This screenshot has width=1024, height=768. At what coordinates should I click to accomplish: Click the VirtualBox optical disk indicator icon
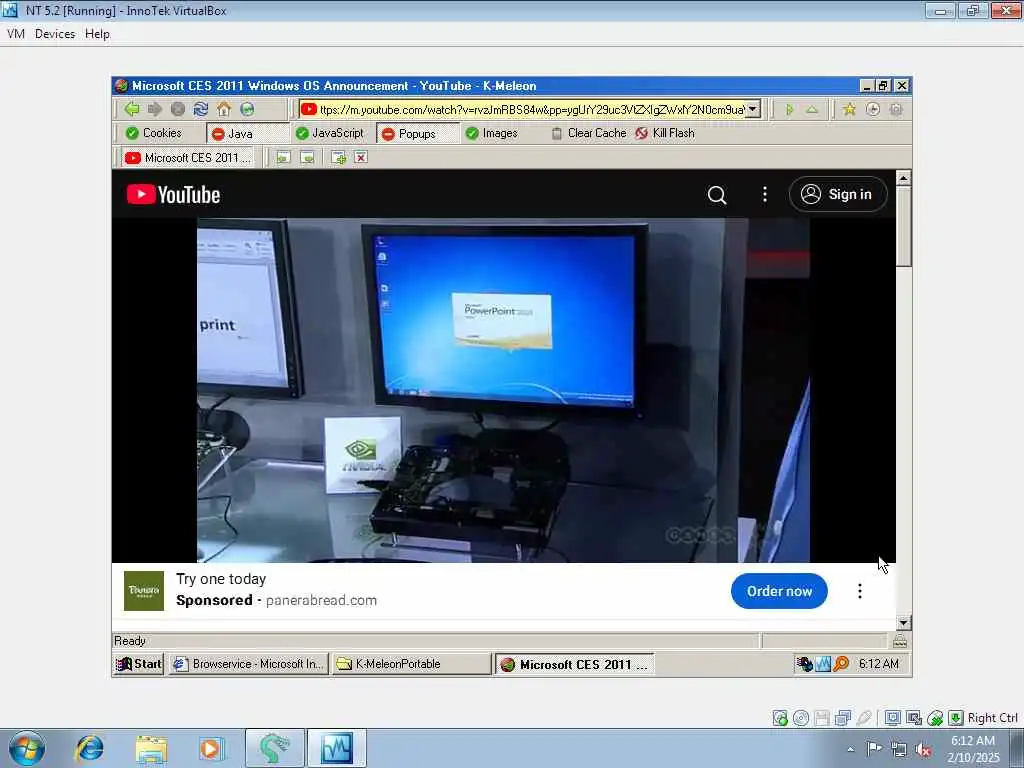(x=801, y=718)
